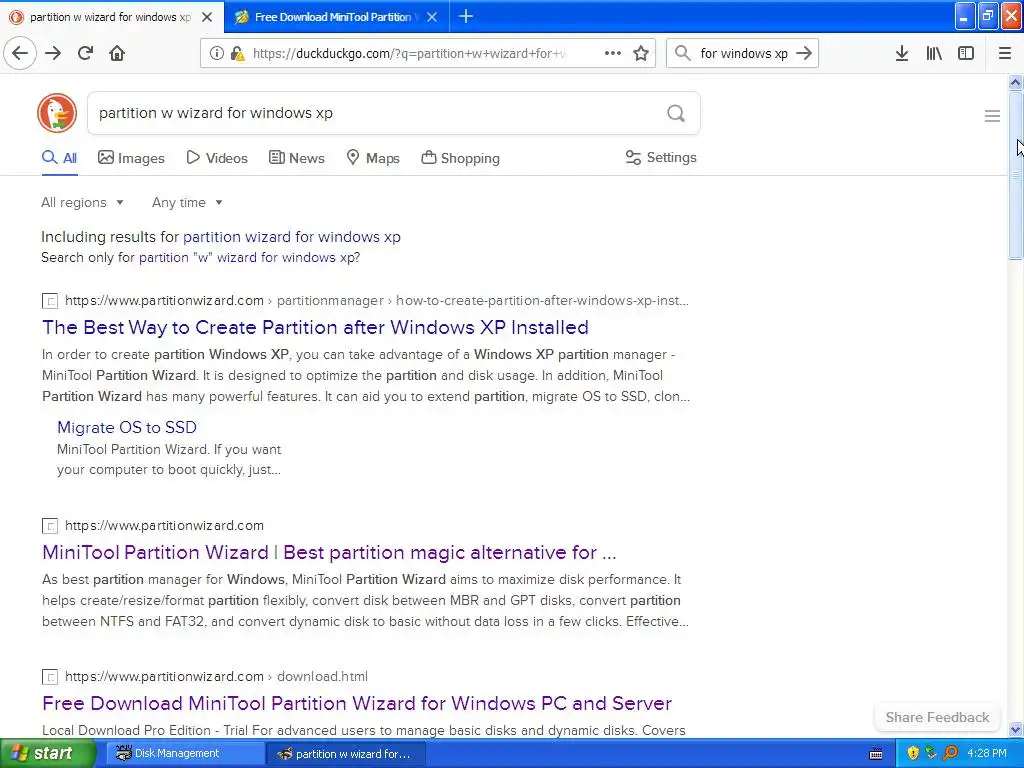Image resolution: width=1024 pixels, height=768 pixels.
Task: Open the Migrate OS to SSD sublink
Action: tap(127, 427)
